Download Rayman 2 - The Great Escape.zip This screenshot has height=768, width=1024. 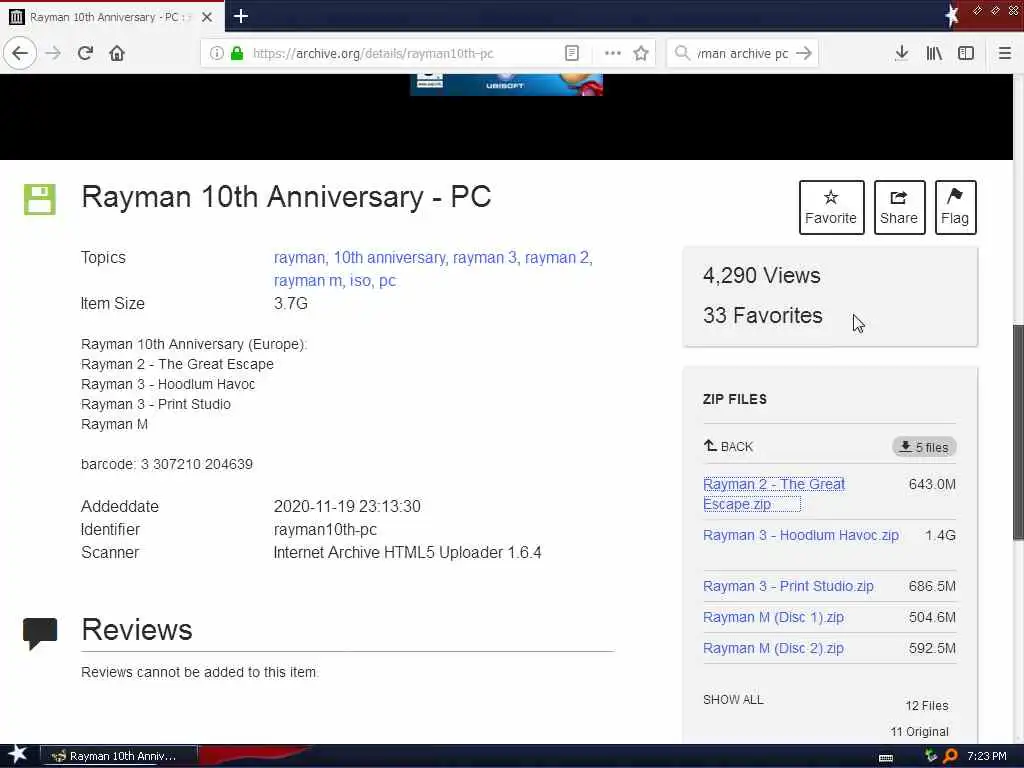click(x=773, y=494)
